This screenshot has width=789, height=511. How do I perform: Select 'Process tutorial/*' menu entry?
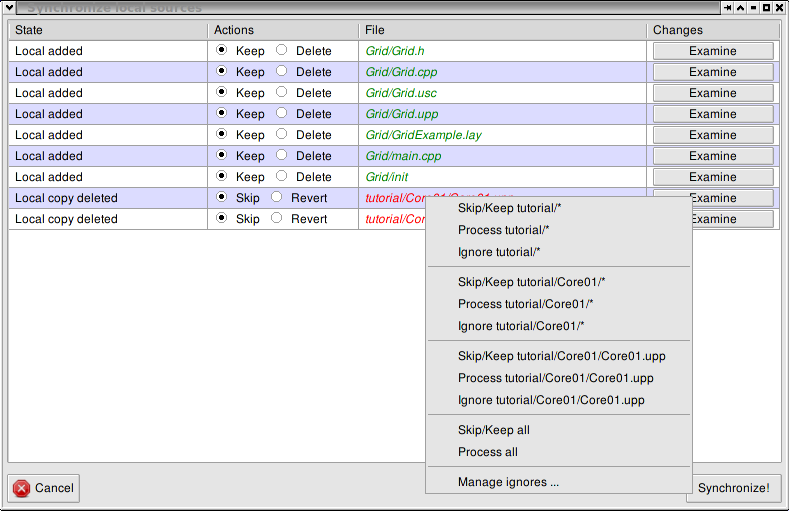pyautogui.click(x=503, y=230)
